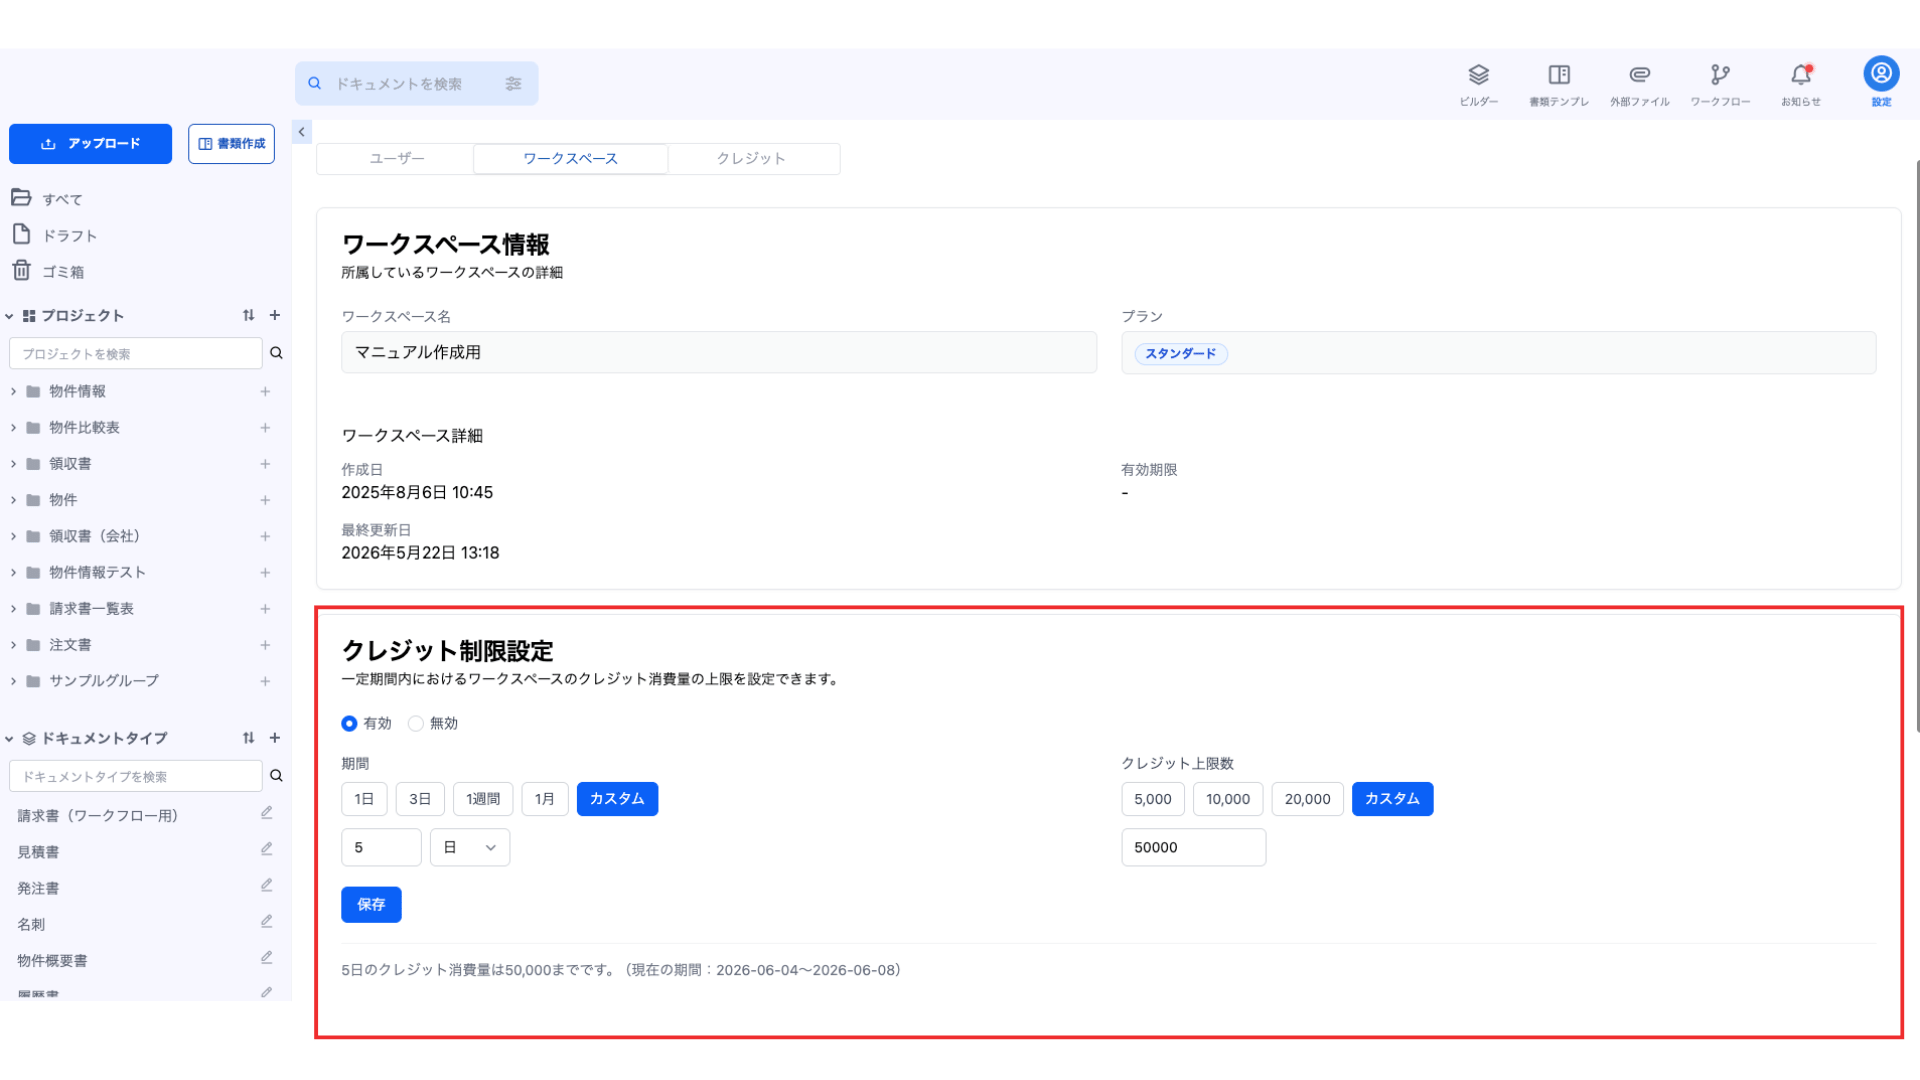Screen dimensions: 1920x1080
Task: Click the custom period number field
Action: [381, 847]
